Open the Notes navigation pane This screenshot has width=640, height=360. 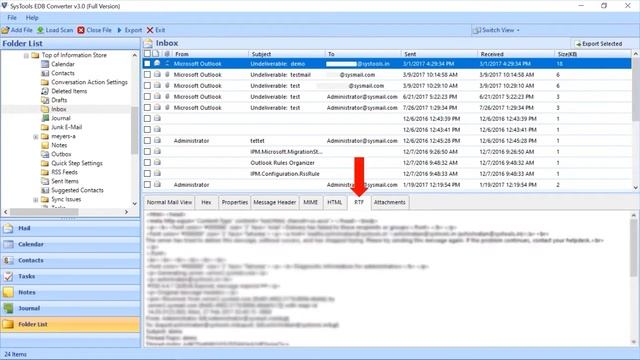pos(70,292)
